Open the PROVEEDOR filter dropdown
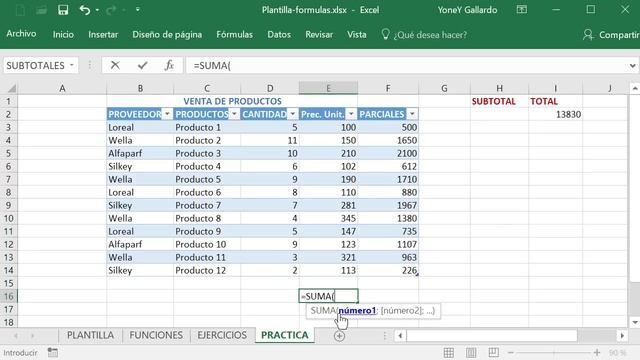This screenshot has width=640, height=360. click(x=167, y=114)
